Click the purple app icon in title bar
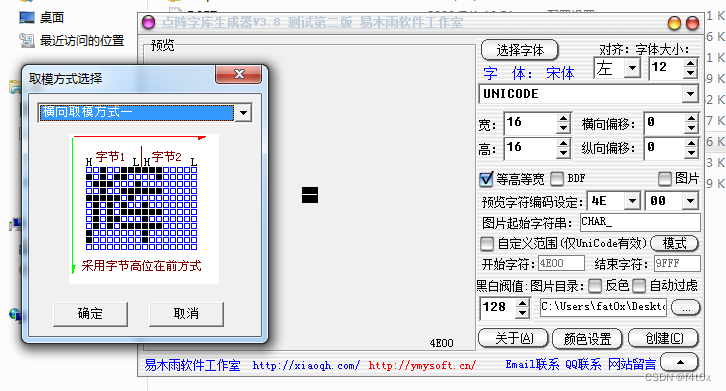The height and width of the screenshot is (391, 726). pyautogui.click(x=149, y=22)
